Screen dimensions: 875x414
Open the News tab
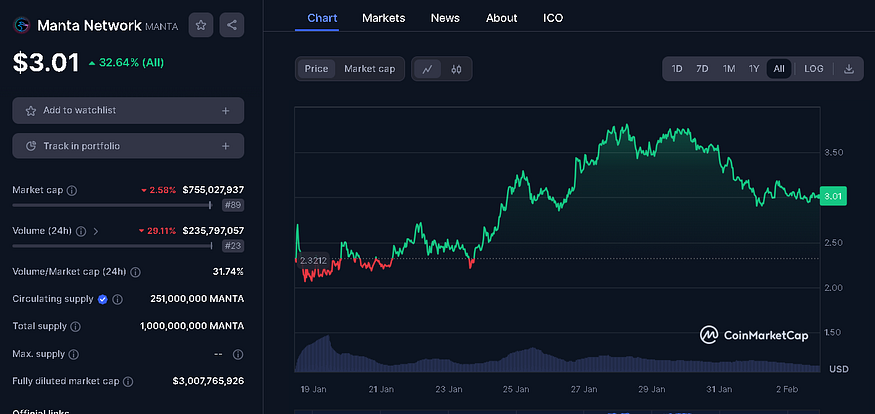[445, 18]
